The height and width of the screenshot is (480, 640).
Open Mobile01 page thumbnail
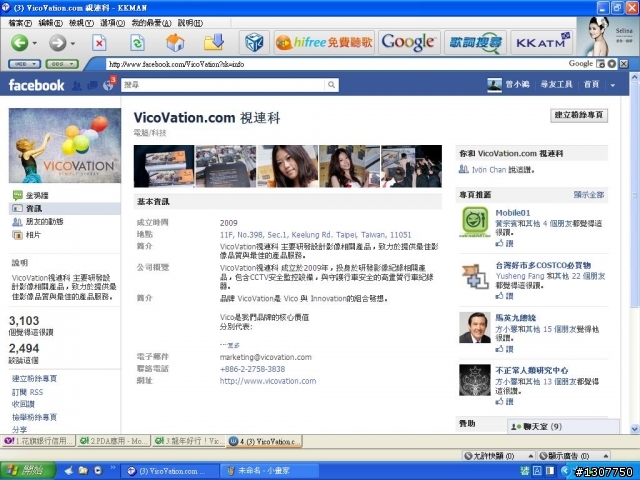coord(475,221)
